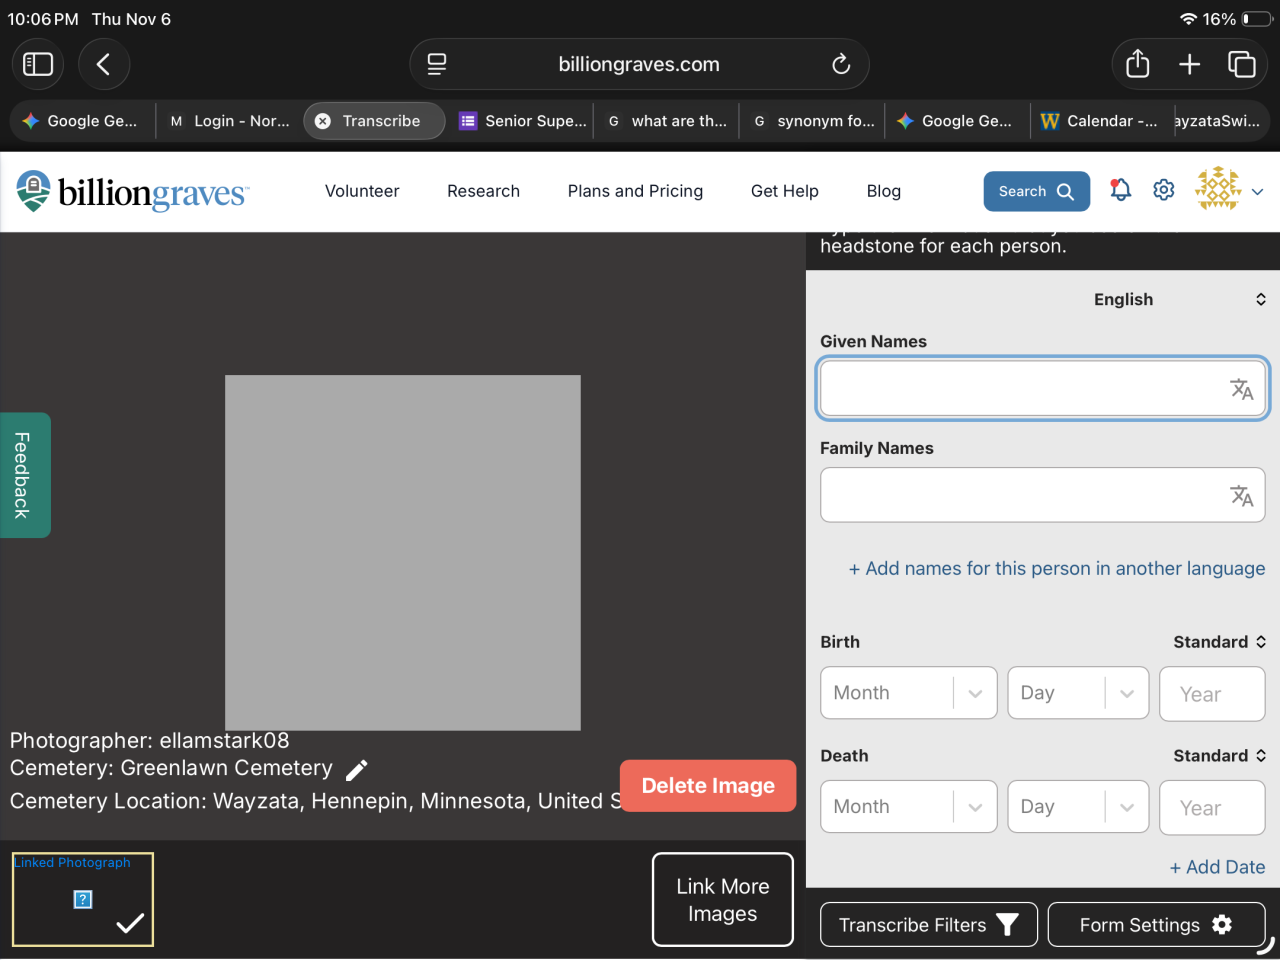Click Link More Images
This screenshot has height=960, width=1280.
click(723, 899)
